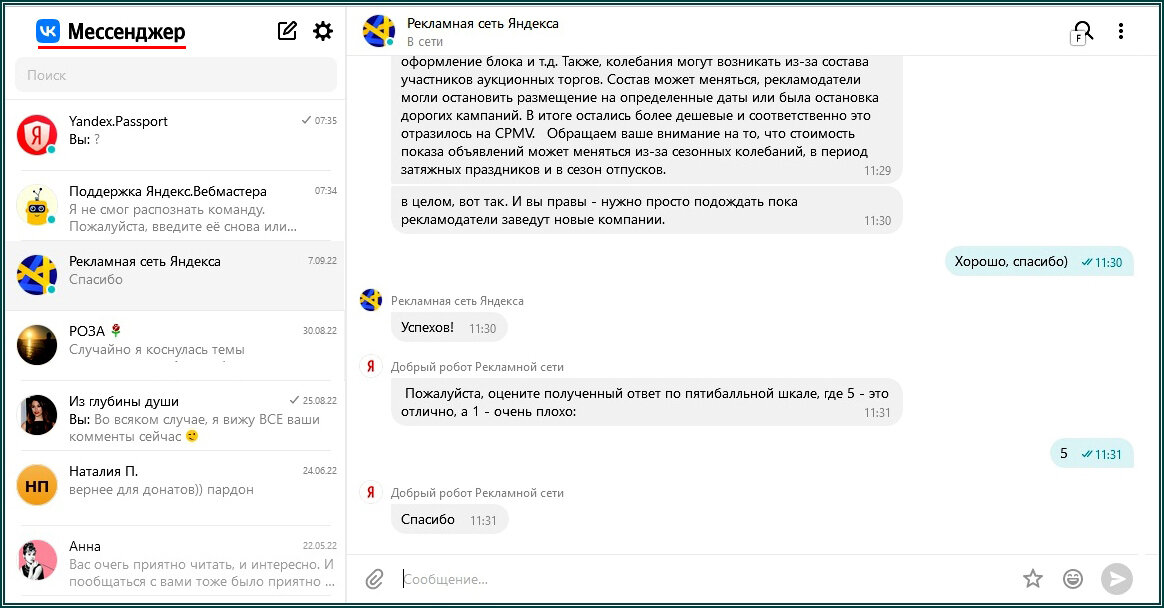Click the Yandex.Passport chat avatar
The width and height of the screenshot is (1164, 608).
coord(37,131)
